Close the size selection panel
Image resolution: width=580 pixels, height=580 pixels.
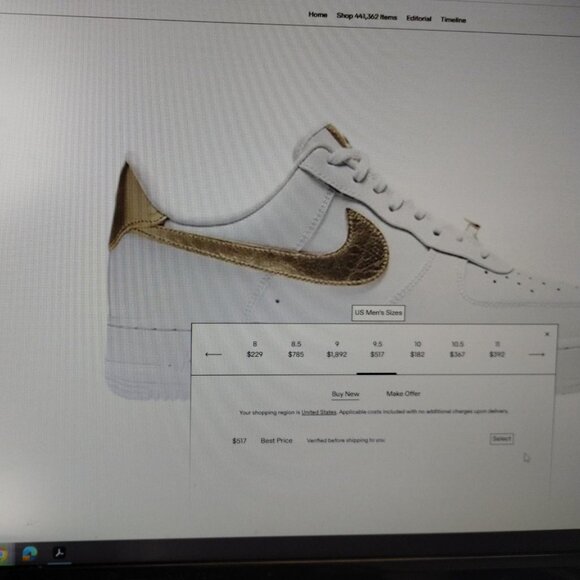click(x=547, y=334)
